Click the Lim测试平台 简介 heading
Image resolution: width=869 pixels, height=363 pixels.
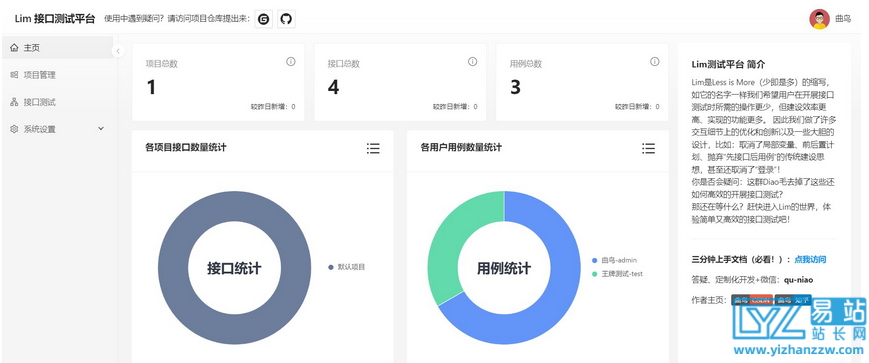click(x=729, y=64)
